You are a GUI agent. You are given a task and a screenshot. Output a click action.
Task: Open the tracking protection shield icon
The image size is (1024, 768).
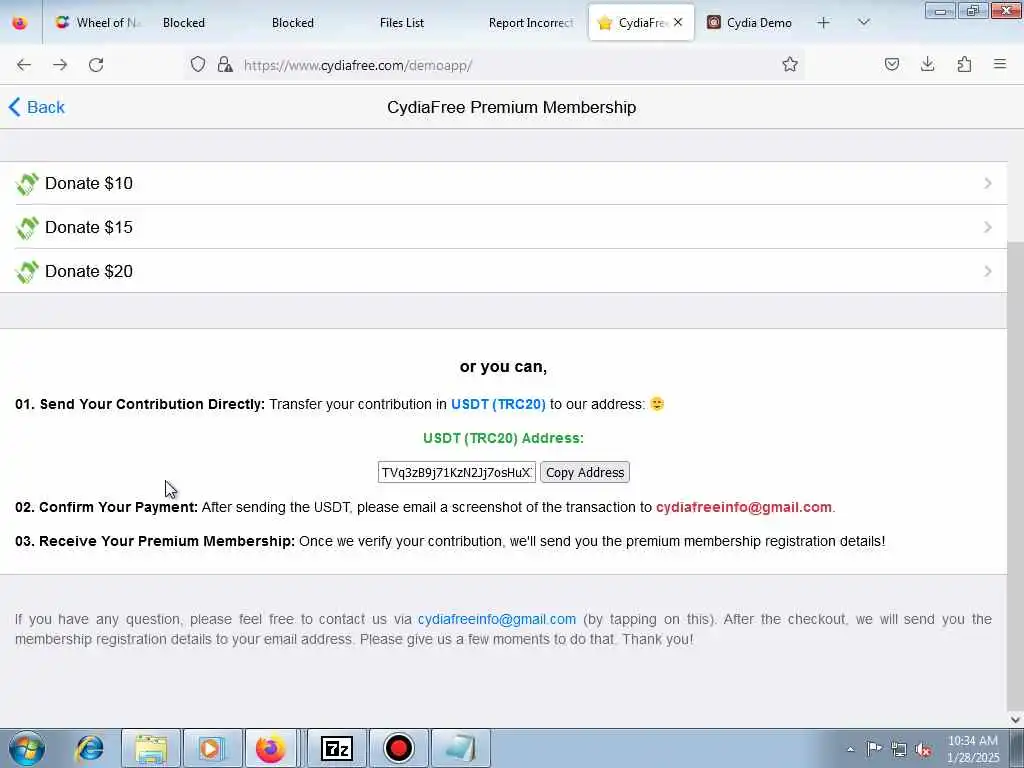(198, 64)
